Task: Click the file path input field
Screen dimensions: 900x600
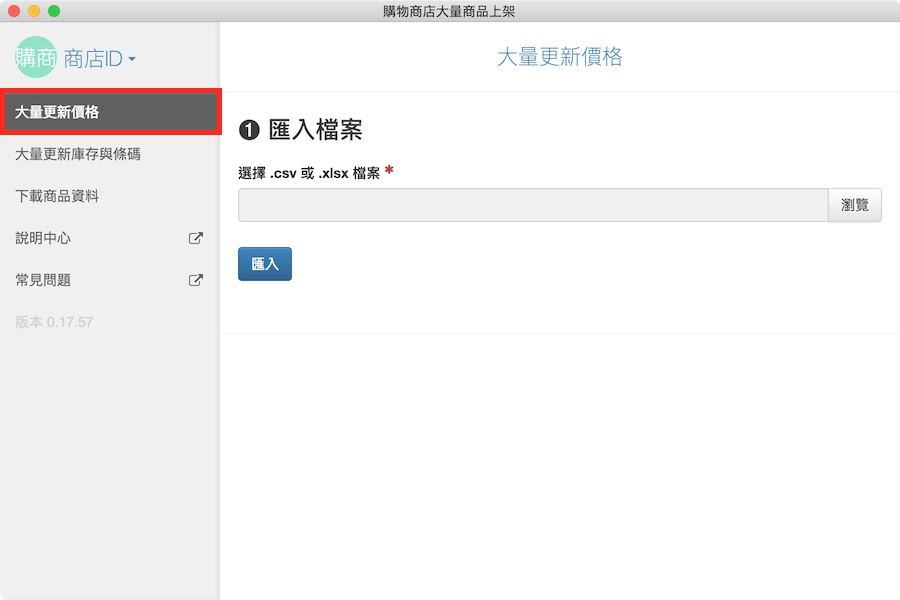Action: tap(533, 205)
